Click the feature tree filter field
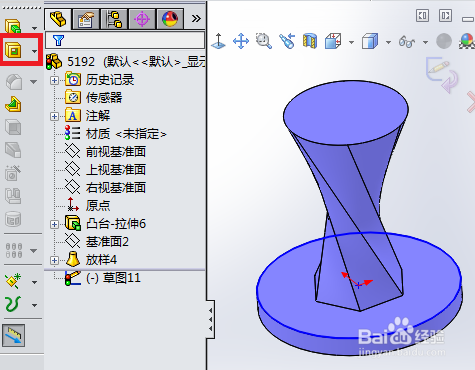The image size is (475, 370). coord(125,40)
